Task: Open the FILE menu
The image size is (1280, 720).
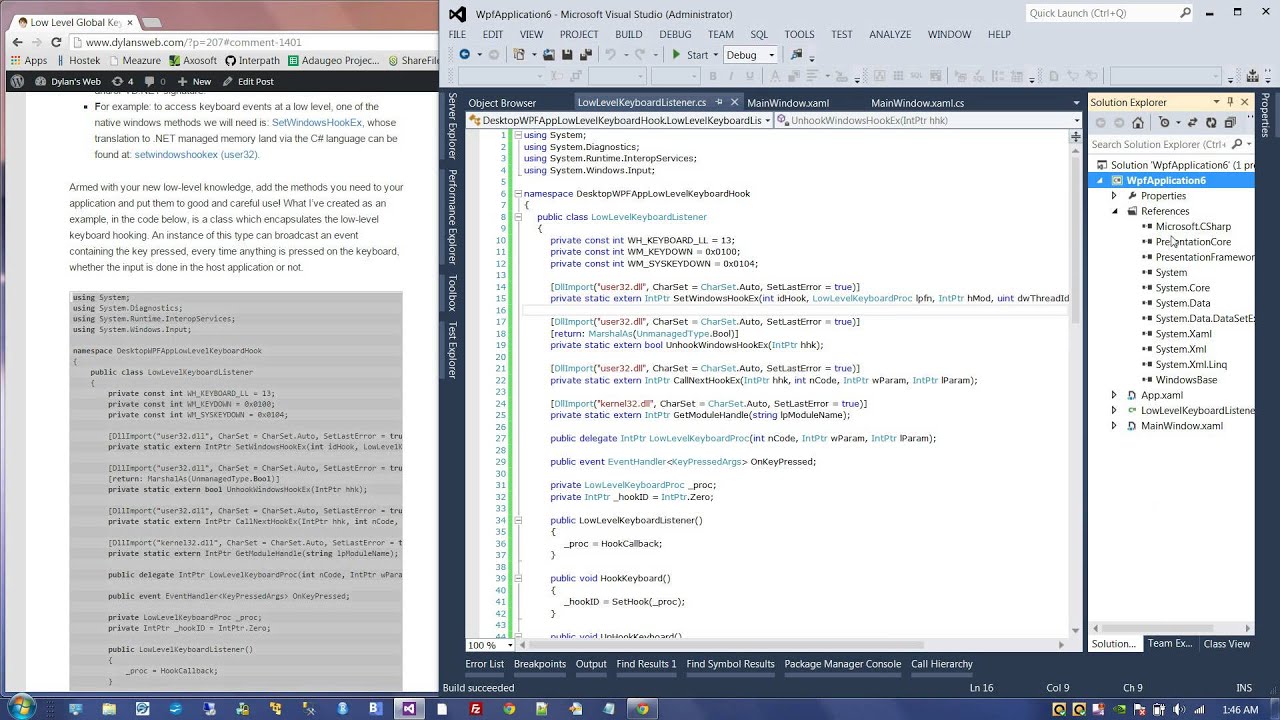Action: pos(457,34)
